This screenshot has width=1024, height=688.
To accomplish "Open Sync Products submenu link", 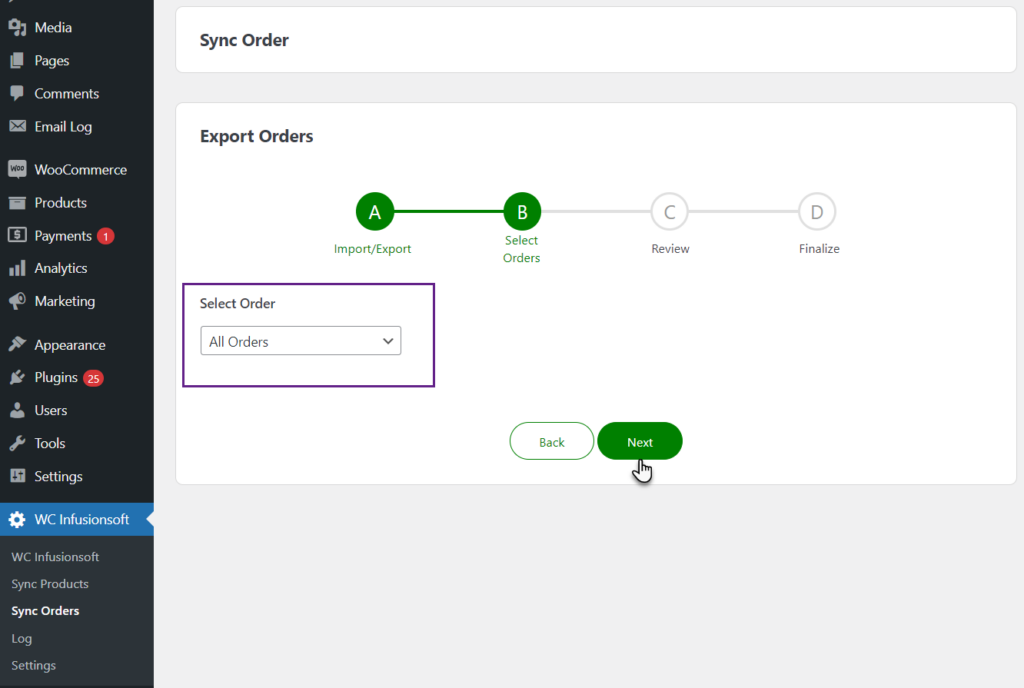I will coord(50,584).
